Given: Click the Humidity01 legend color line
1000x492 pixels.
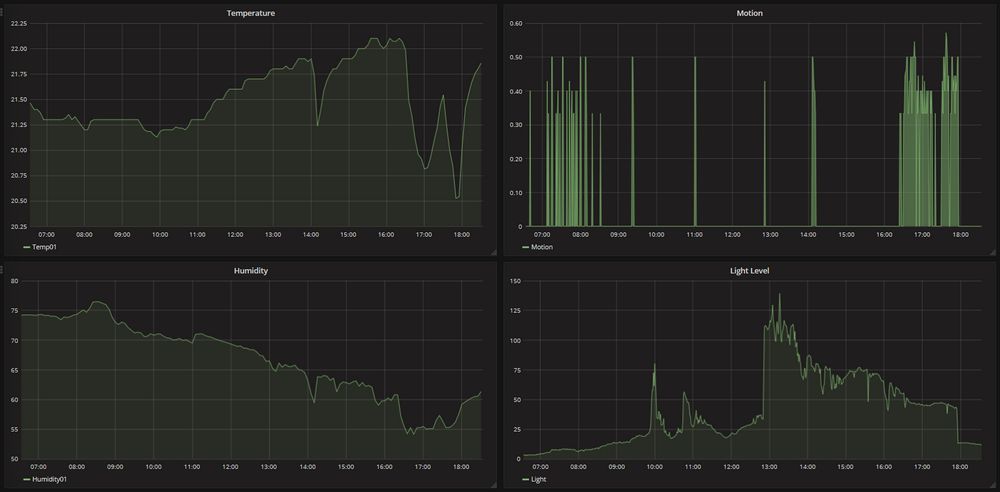Looking at the screenshot, I should (x=27, y=479).
